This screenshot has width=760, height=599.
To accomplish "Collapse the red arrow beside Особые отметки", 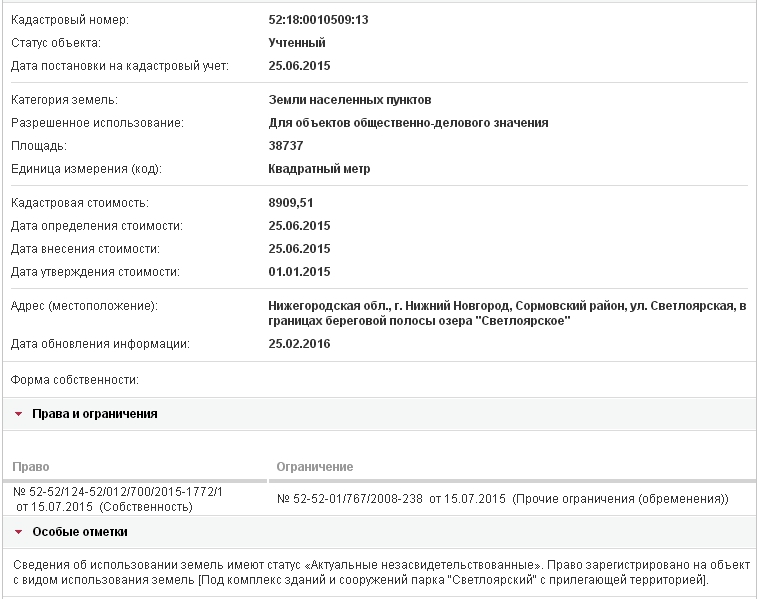I will click(19, 532).
